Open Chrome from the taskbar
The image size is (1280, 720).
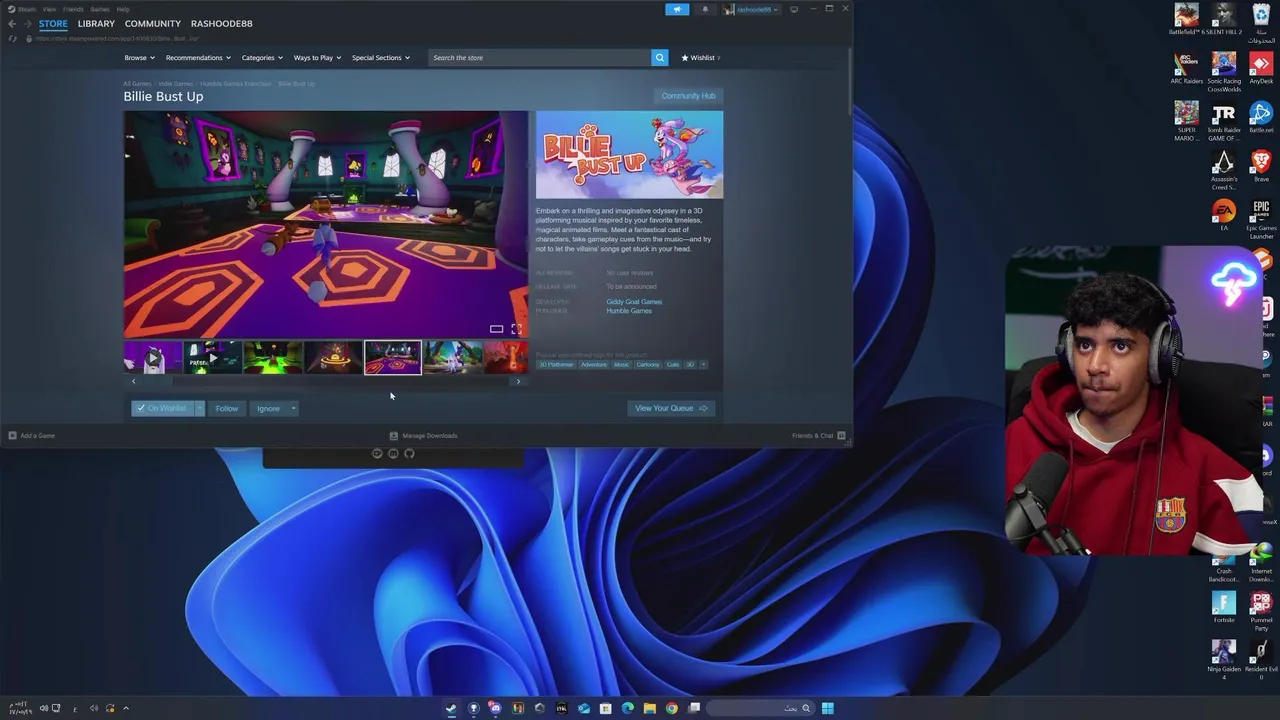(672, 708)
